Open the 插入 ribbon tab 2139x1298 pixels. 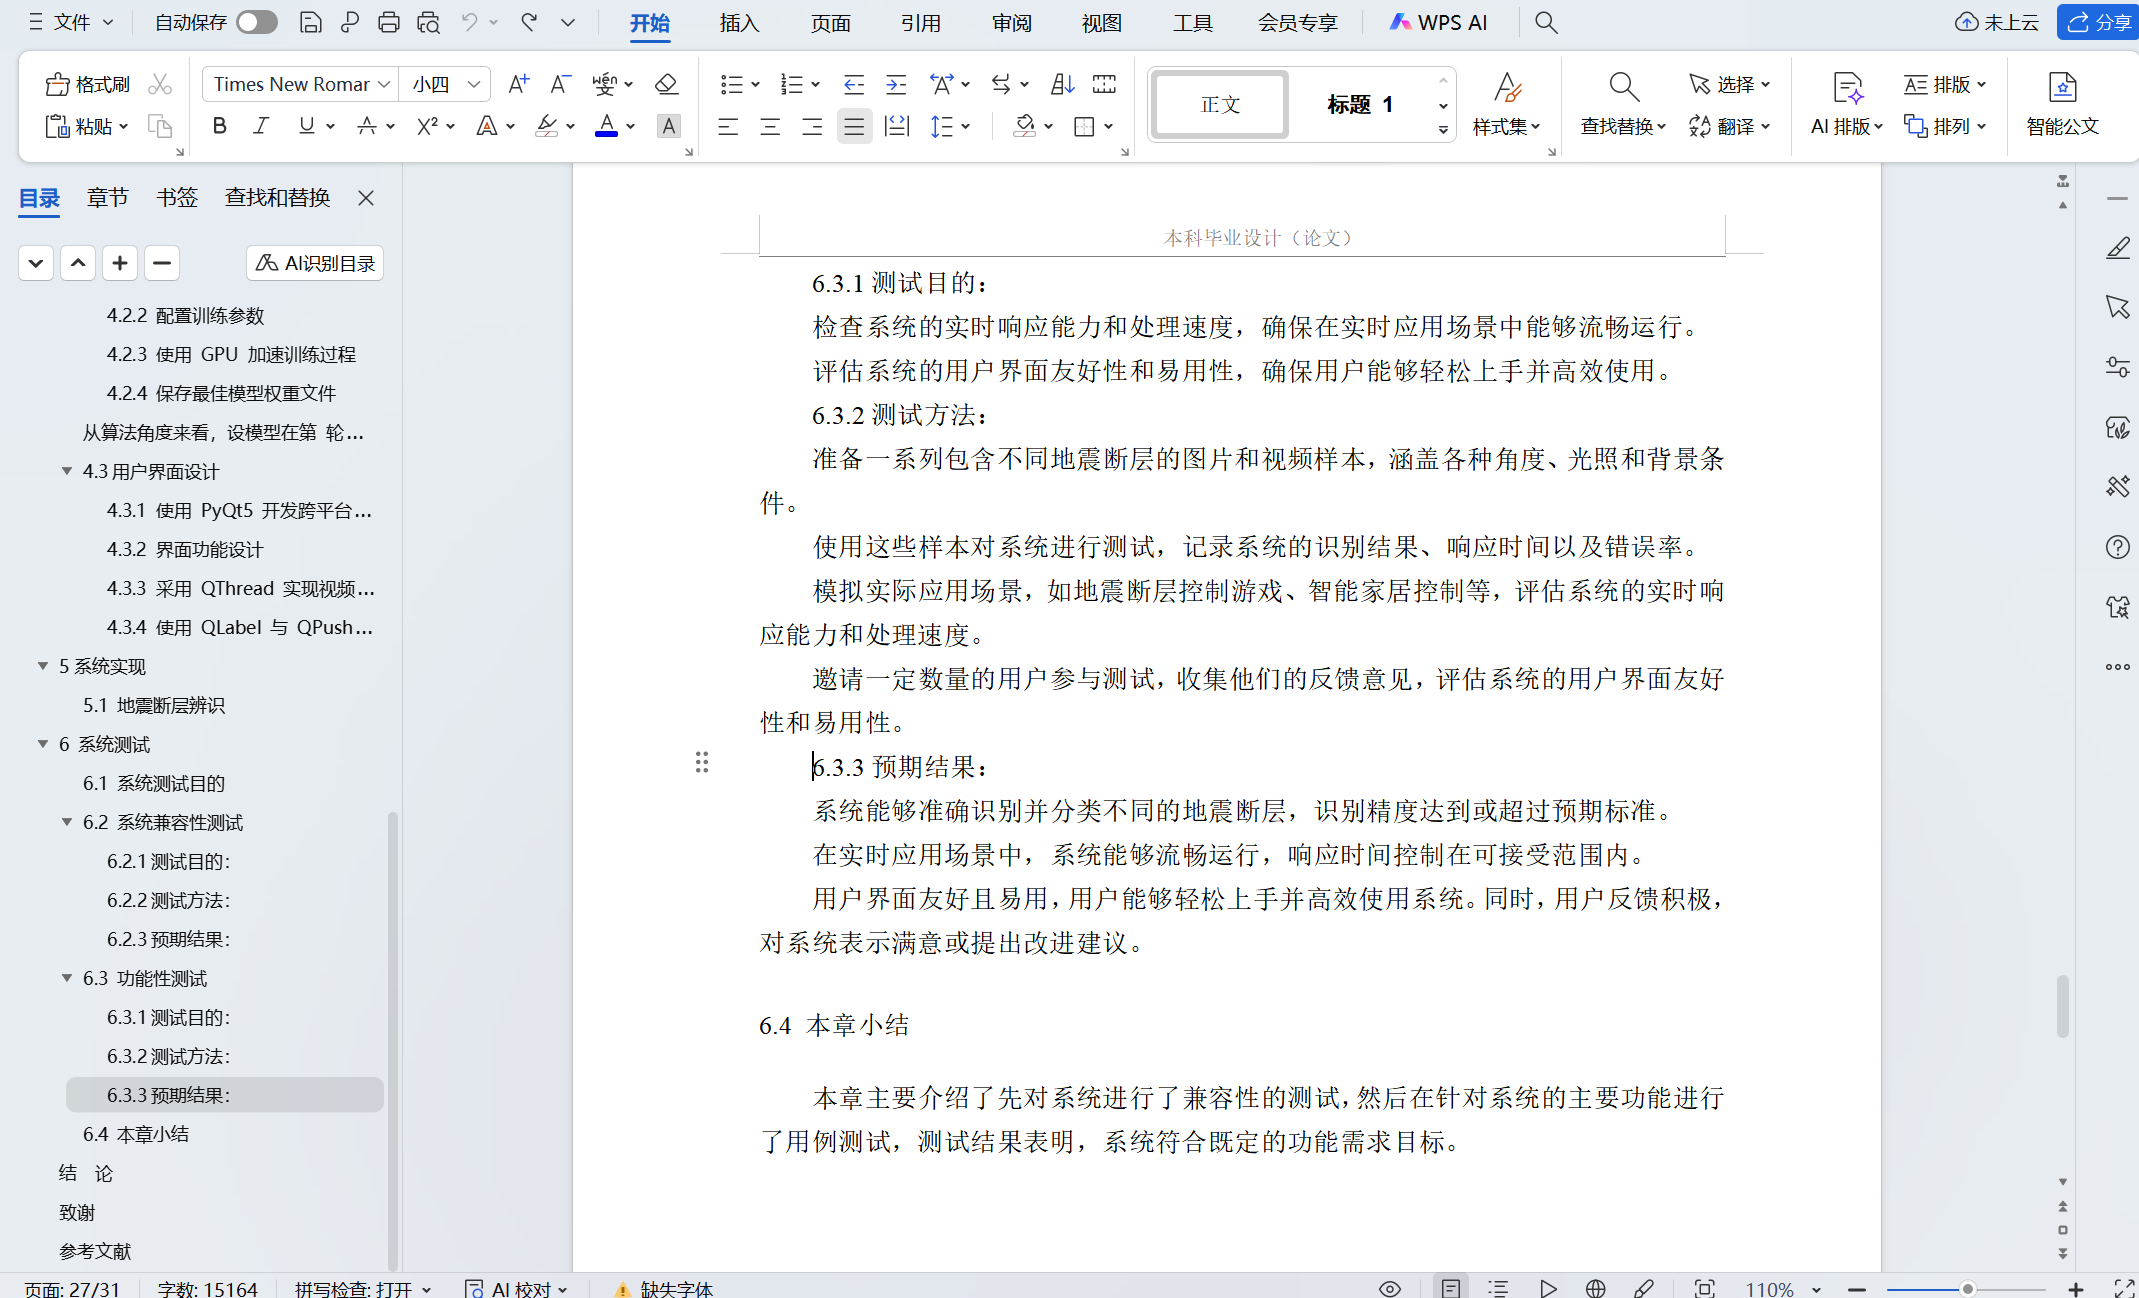click(739, 22)
